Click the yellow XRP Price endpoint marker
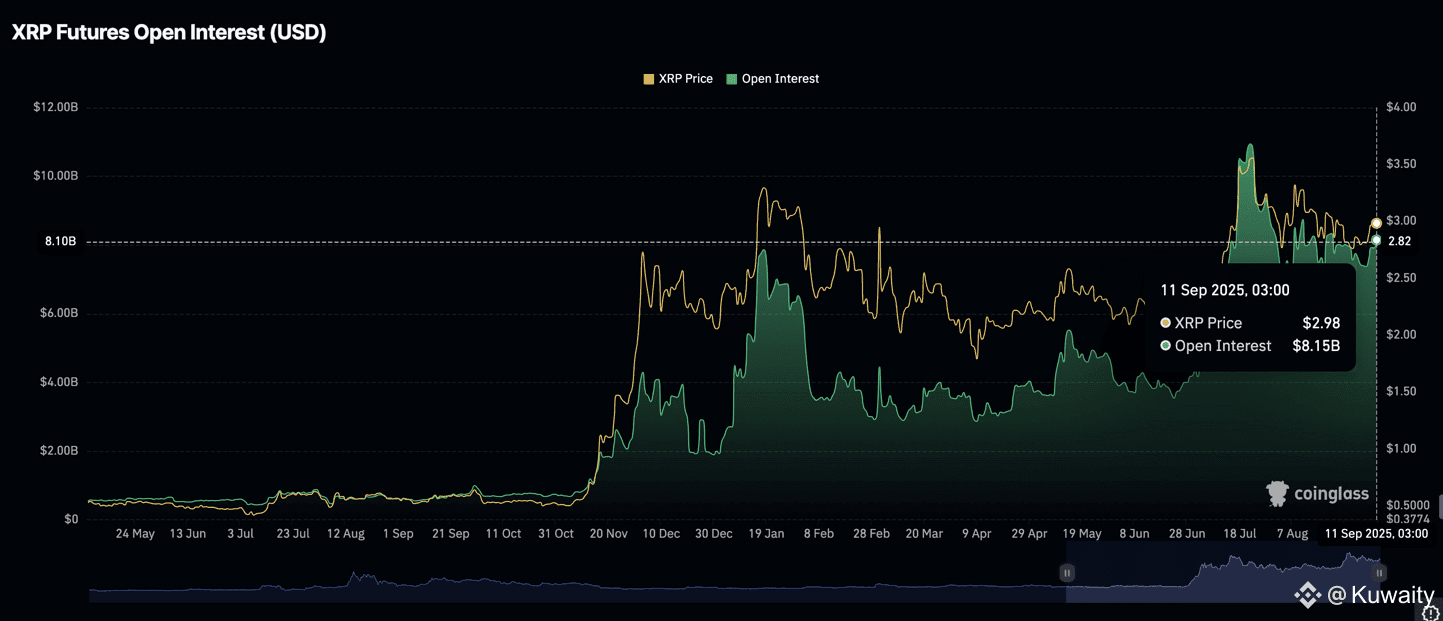1443x621 pixels. (x=1377, y=223)
